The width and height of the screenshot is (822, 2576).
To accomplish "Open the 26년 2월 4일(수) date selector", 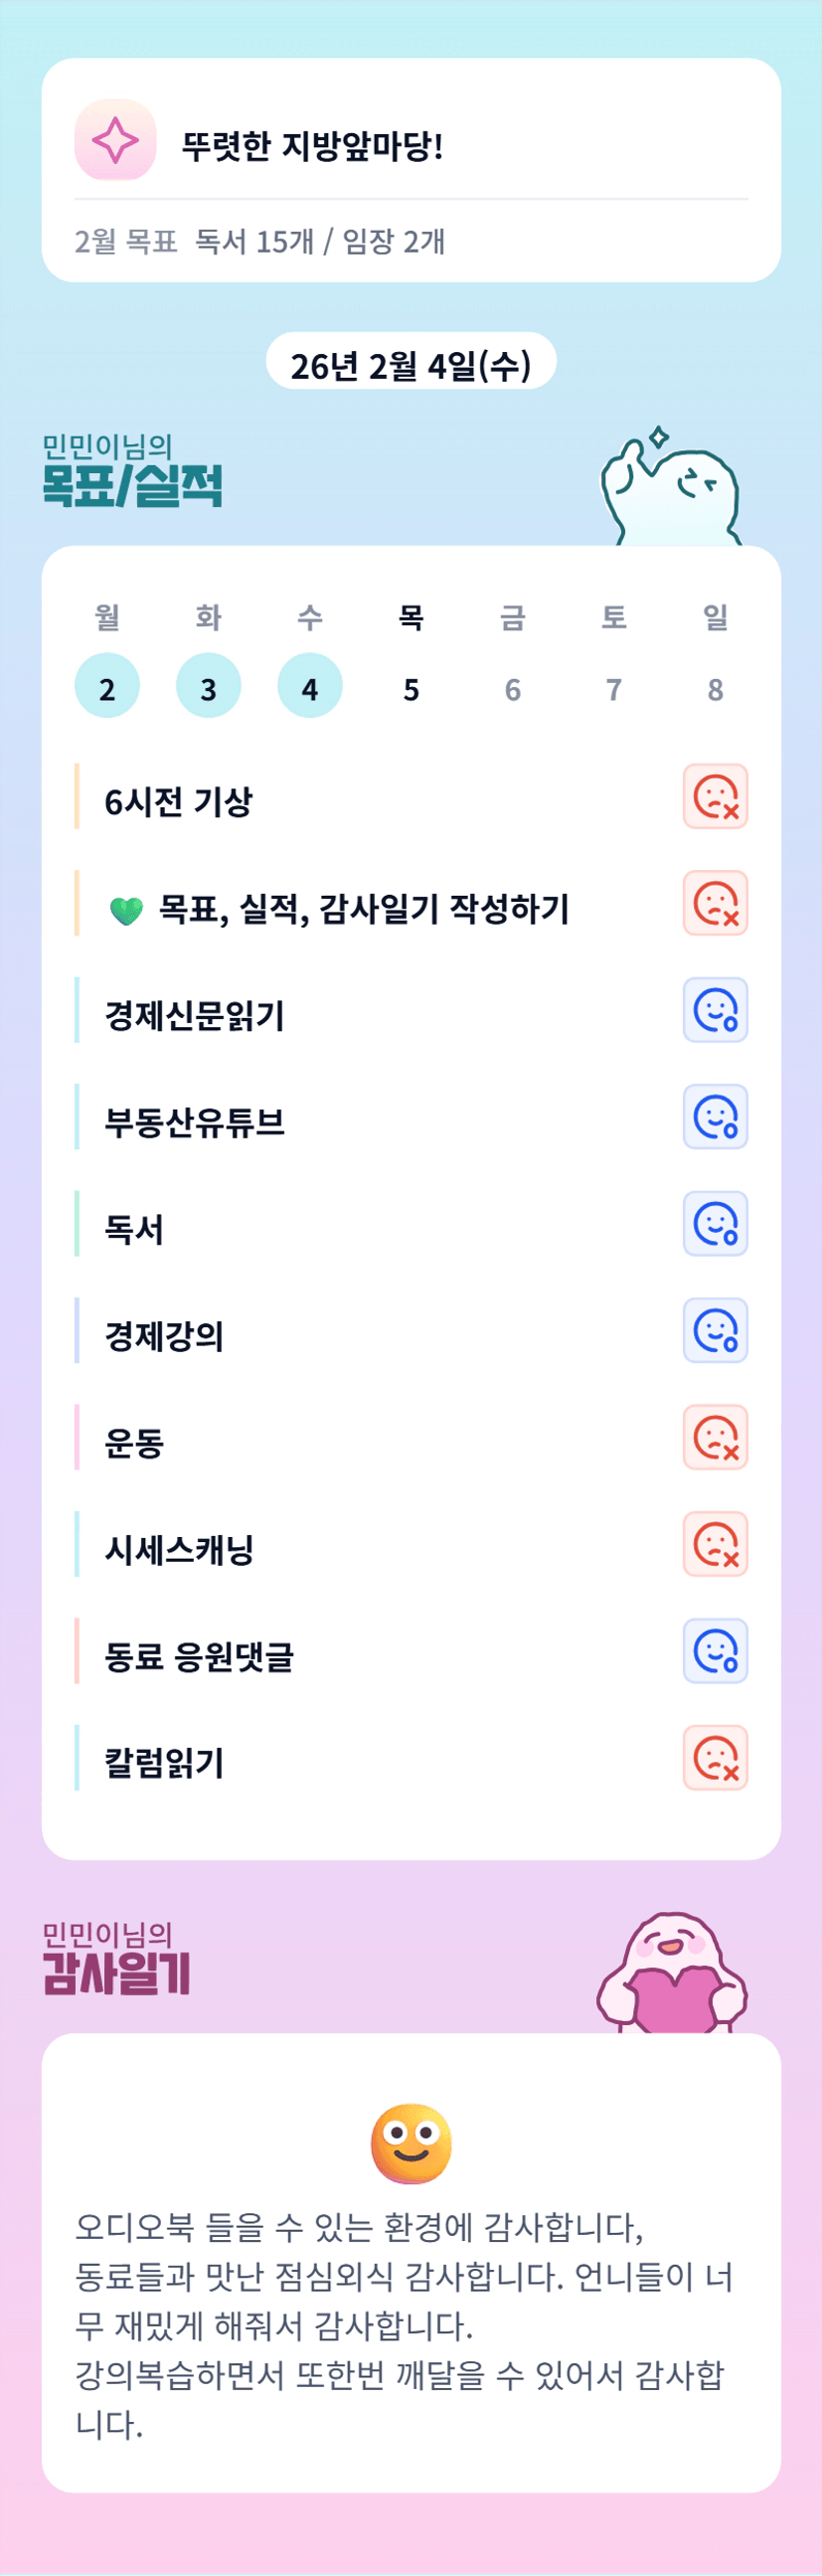I will pos(411,366).
